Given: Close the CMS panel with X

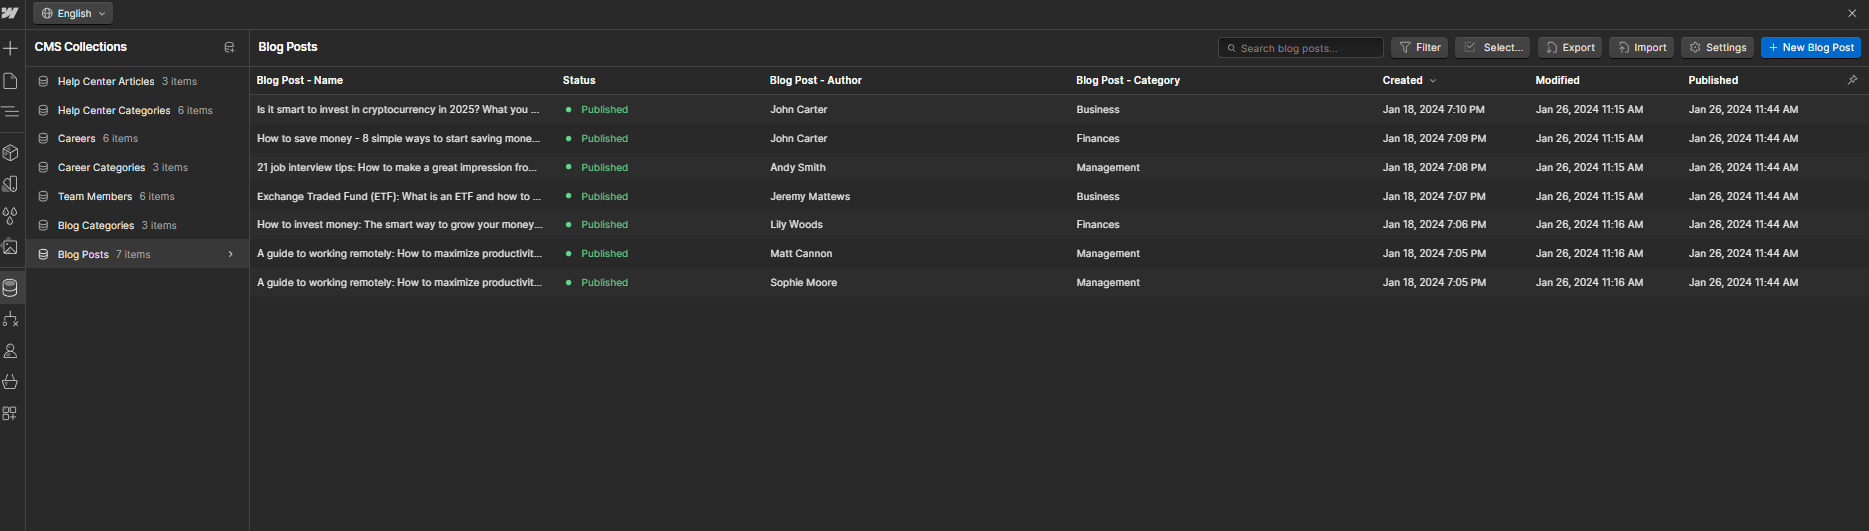Looking at the screenshot, I should coord(1852,13).
